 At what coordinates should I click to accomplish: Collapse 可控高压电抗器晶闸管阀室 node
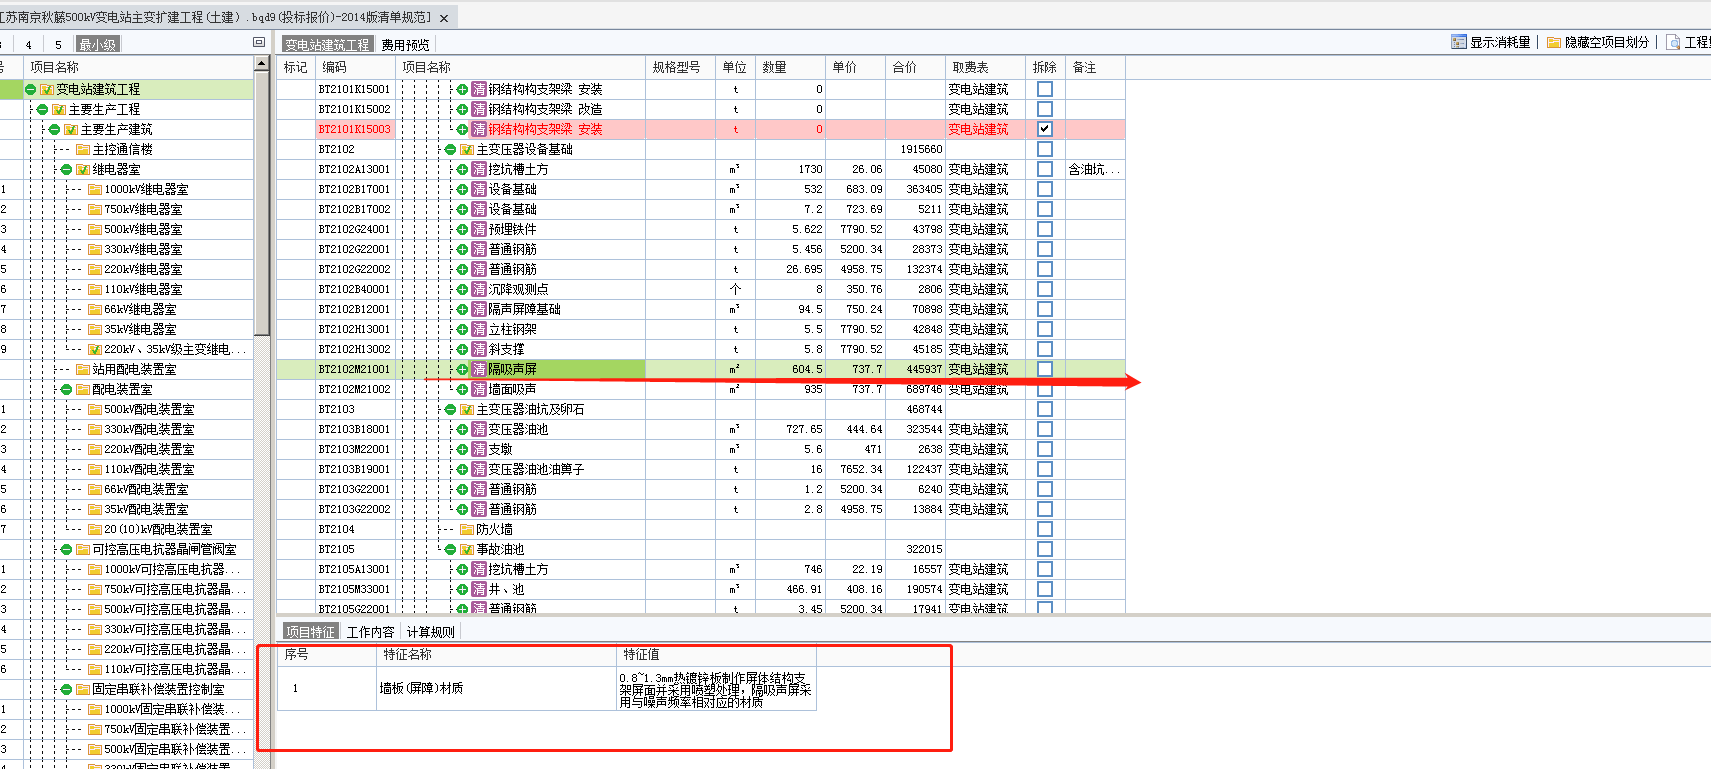pos(67,549)
